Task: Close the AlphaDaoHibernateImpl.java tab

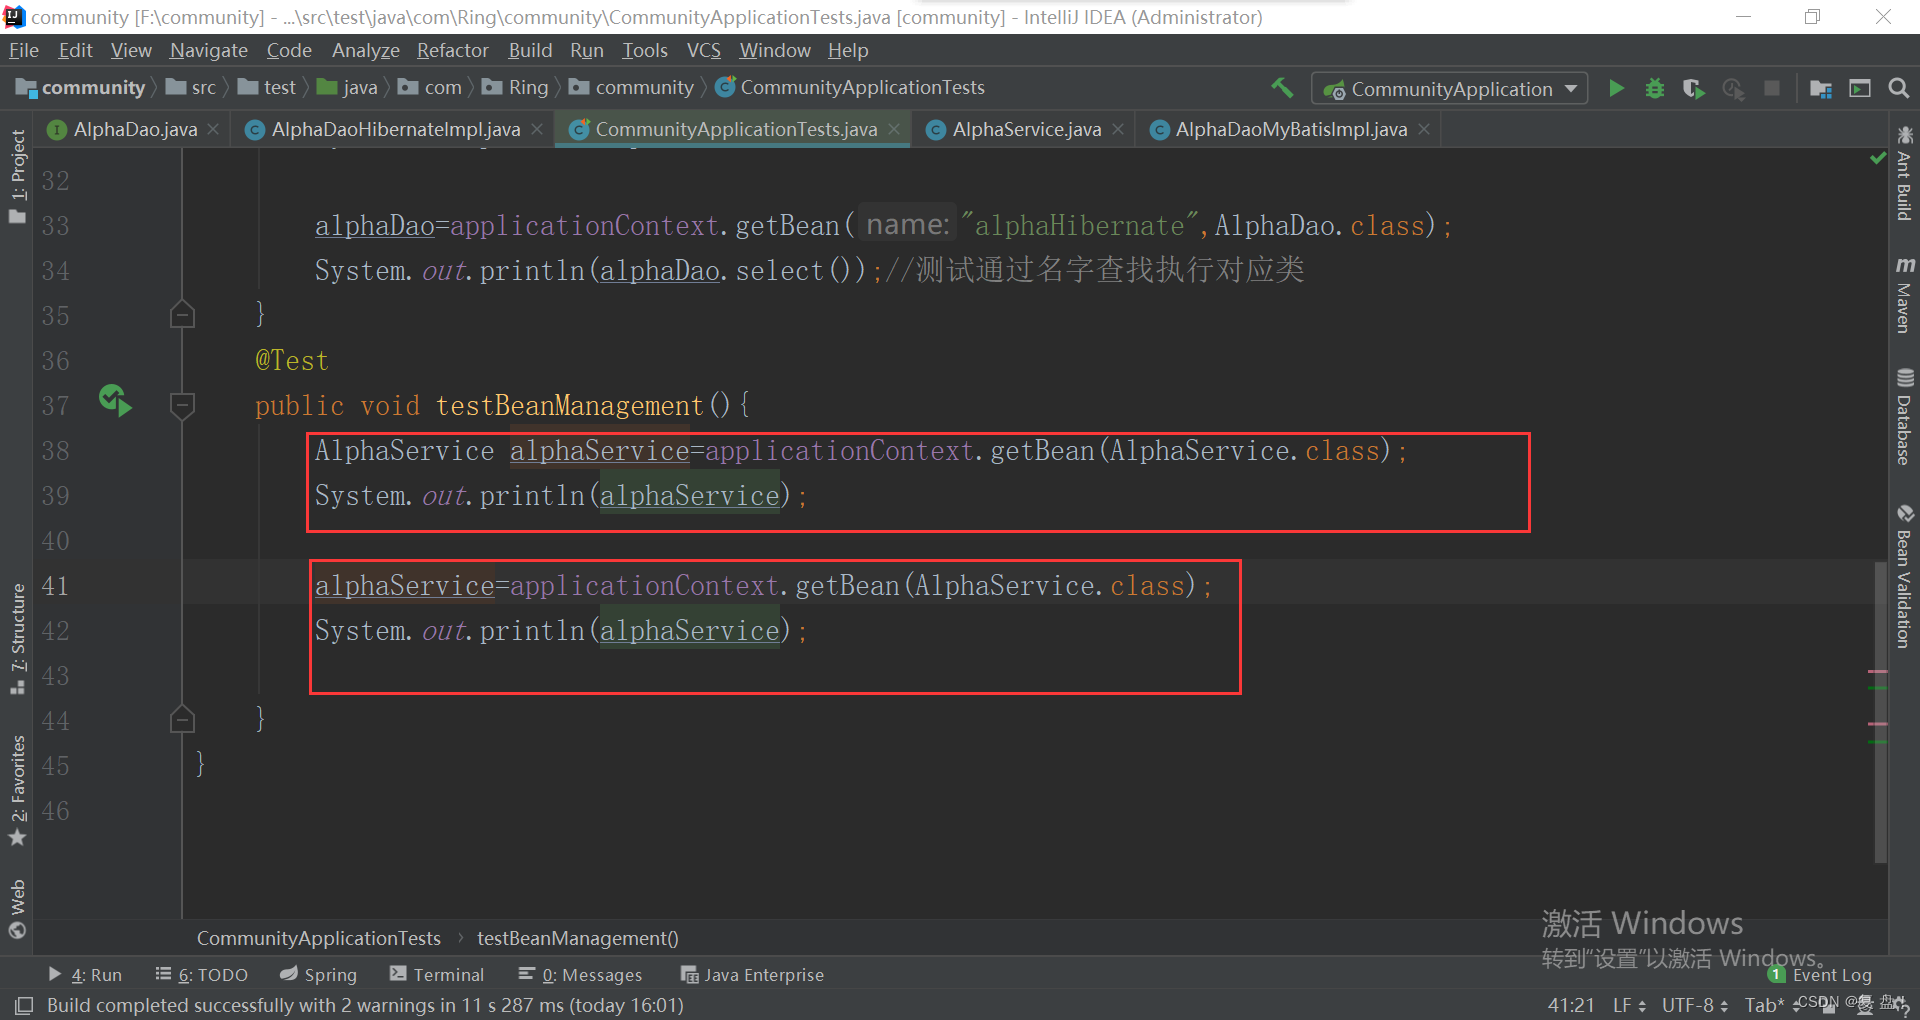Action: coord(537,129)
